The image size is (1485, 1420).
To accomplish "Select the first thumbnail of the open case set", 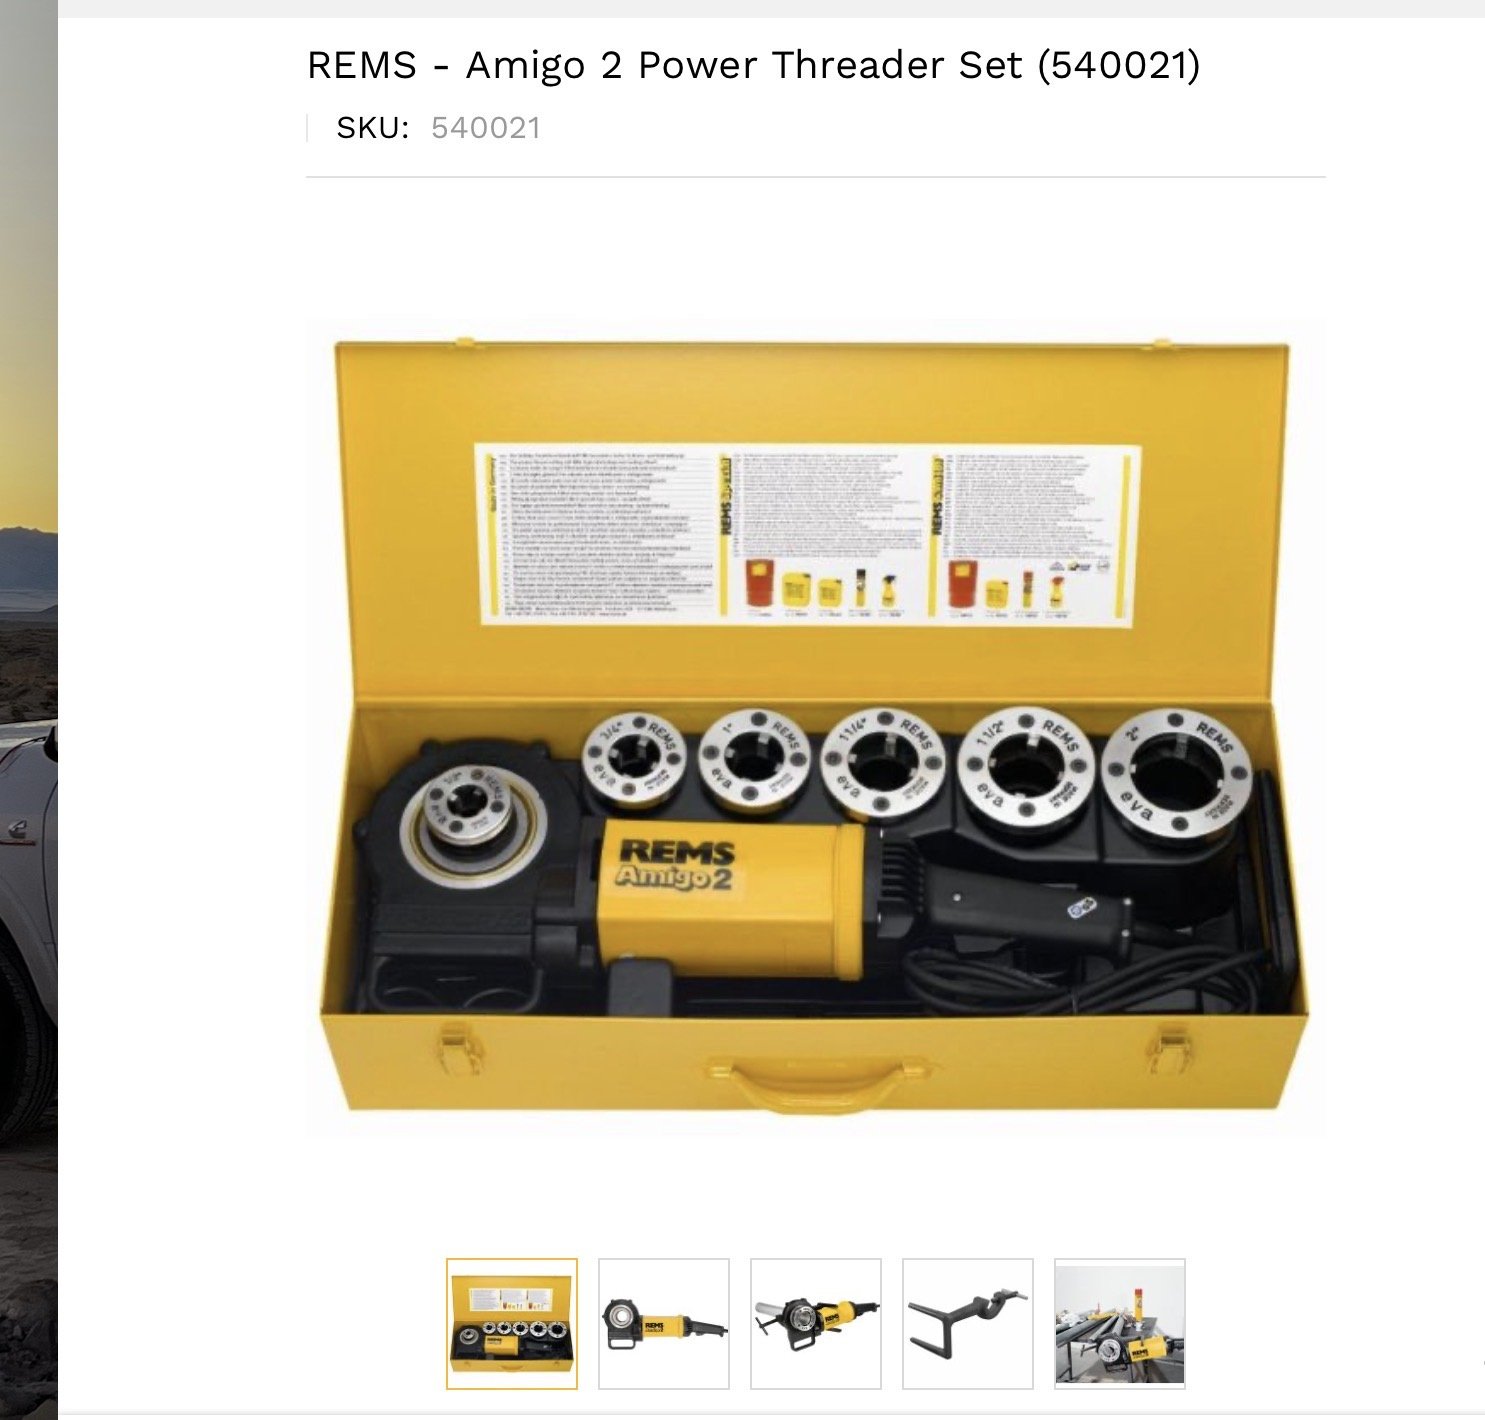I will pyautogui.click(x=512, y=1324).
